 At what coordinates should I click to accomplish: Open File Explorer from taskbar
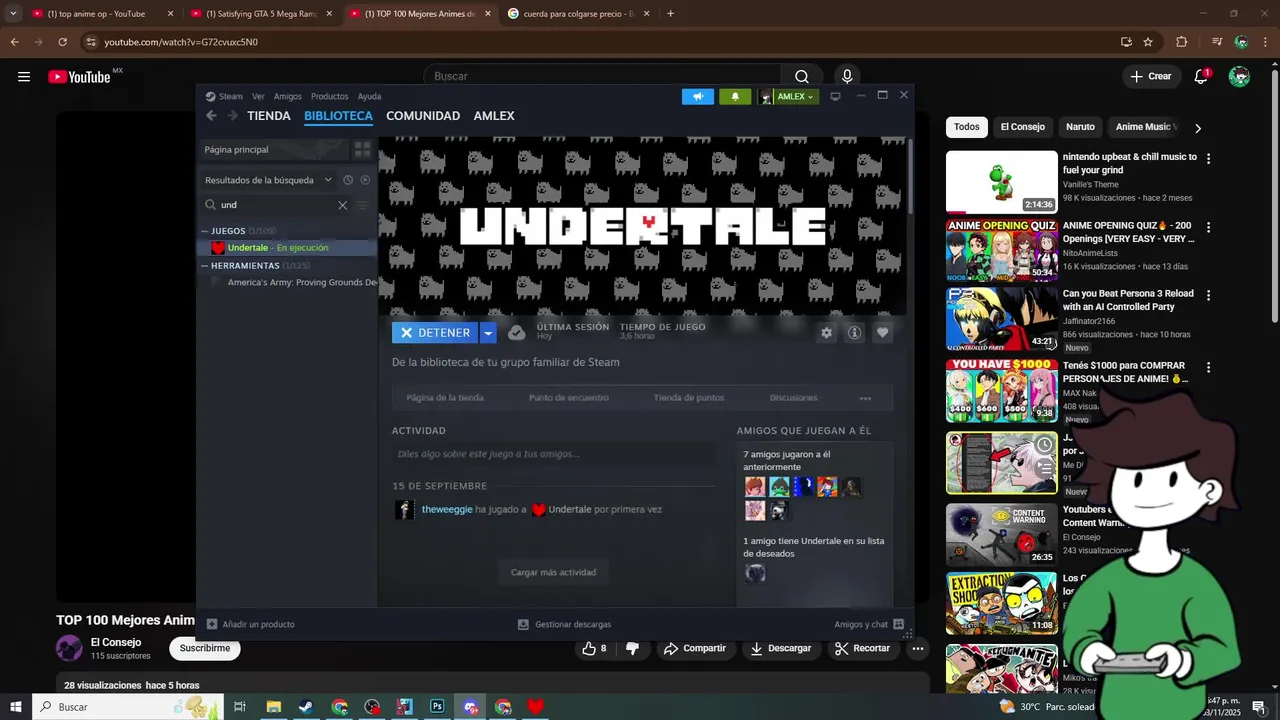point(273,707)
